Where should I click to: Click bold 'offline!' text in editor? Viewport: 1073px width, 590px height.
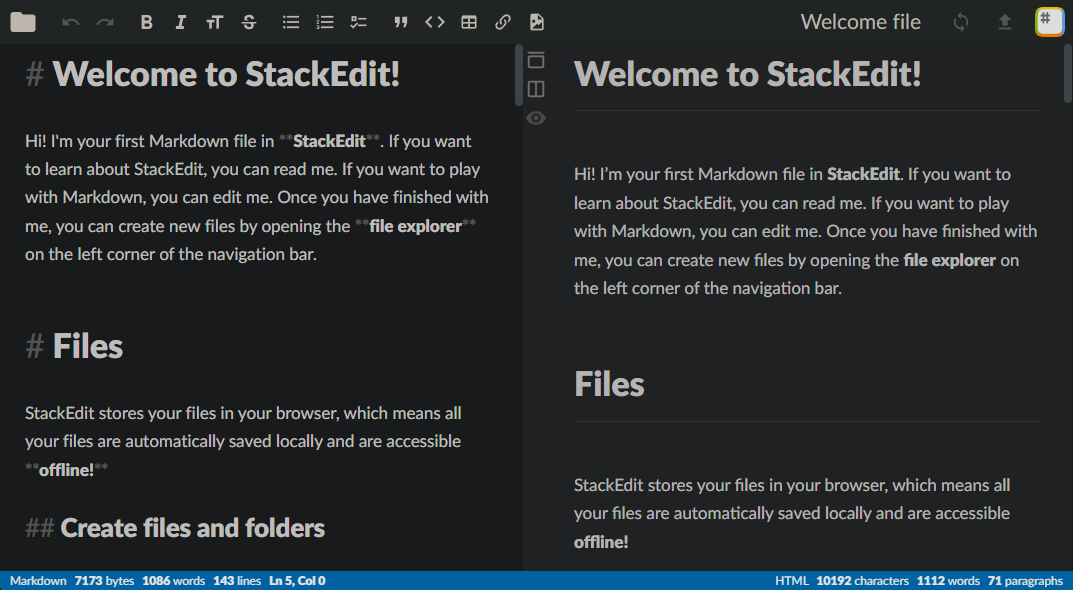(66, 470)
